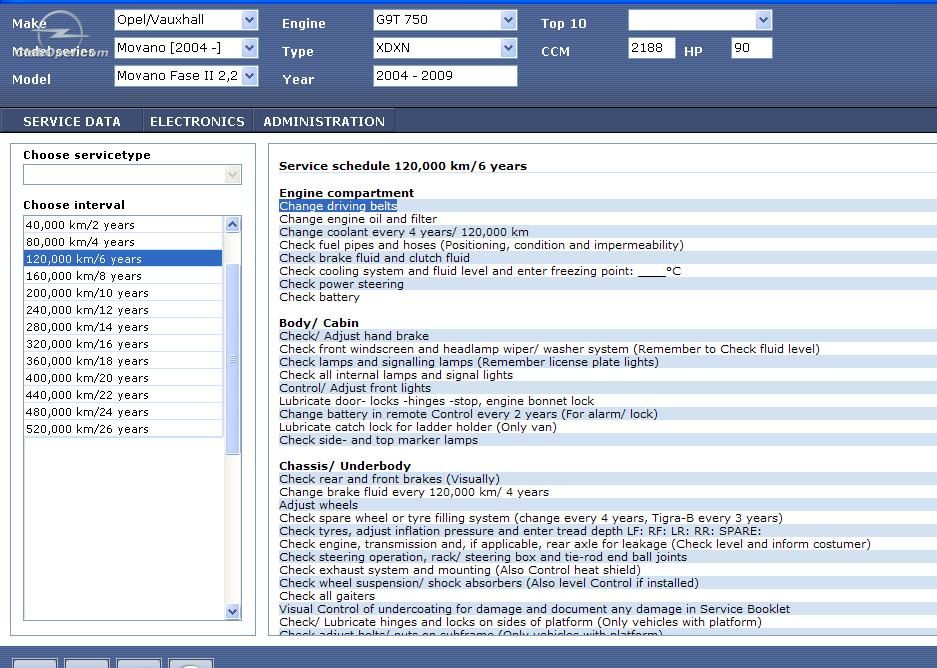
Task: Click the HP field showing 90
Action: [x=751, y=48]
